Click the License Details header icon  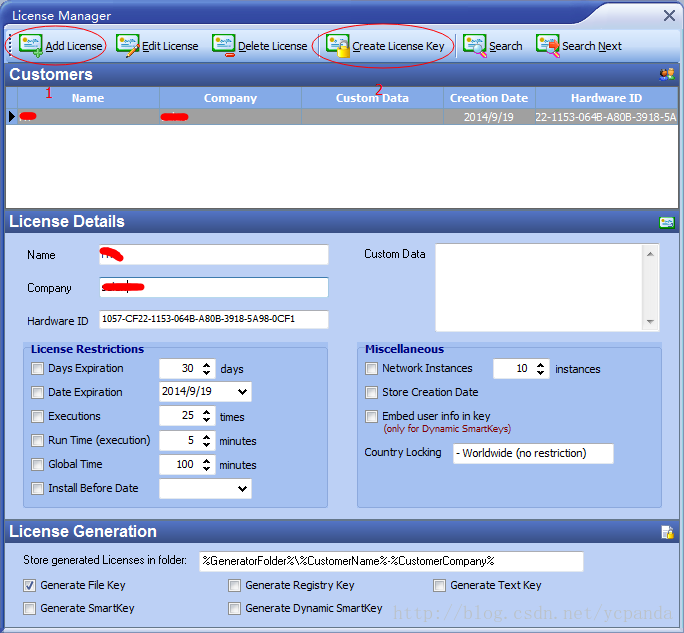pos(667,222)
